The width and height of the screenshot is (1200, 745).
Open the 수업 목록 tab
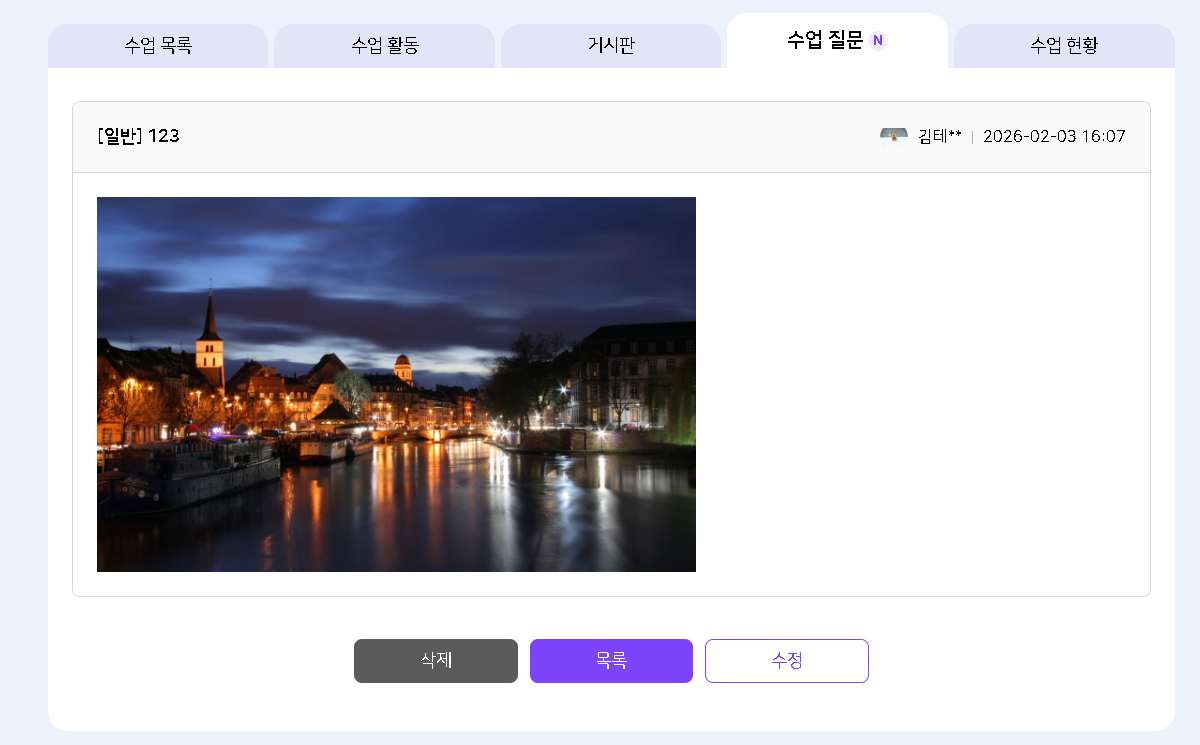pyautogui.click(x=158, y=45)
